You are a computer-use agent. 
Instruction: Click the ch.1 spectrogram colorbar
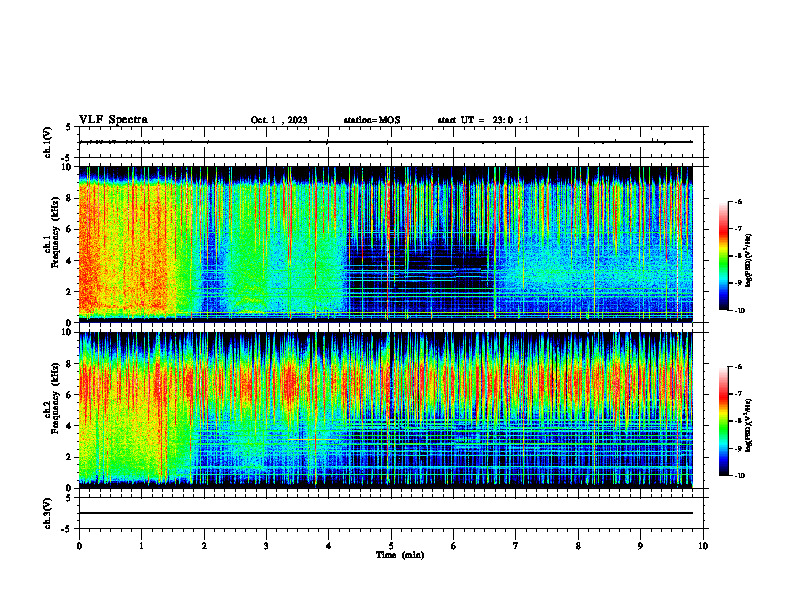[723, 256]
